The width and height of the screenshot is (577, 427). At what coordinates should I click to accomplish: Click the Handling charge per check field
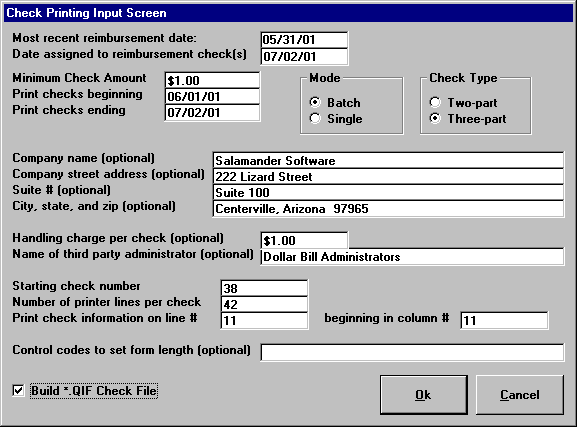pos(304,240)
